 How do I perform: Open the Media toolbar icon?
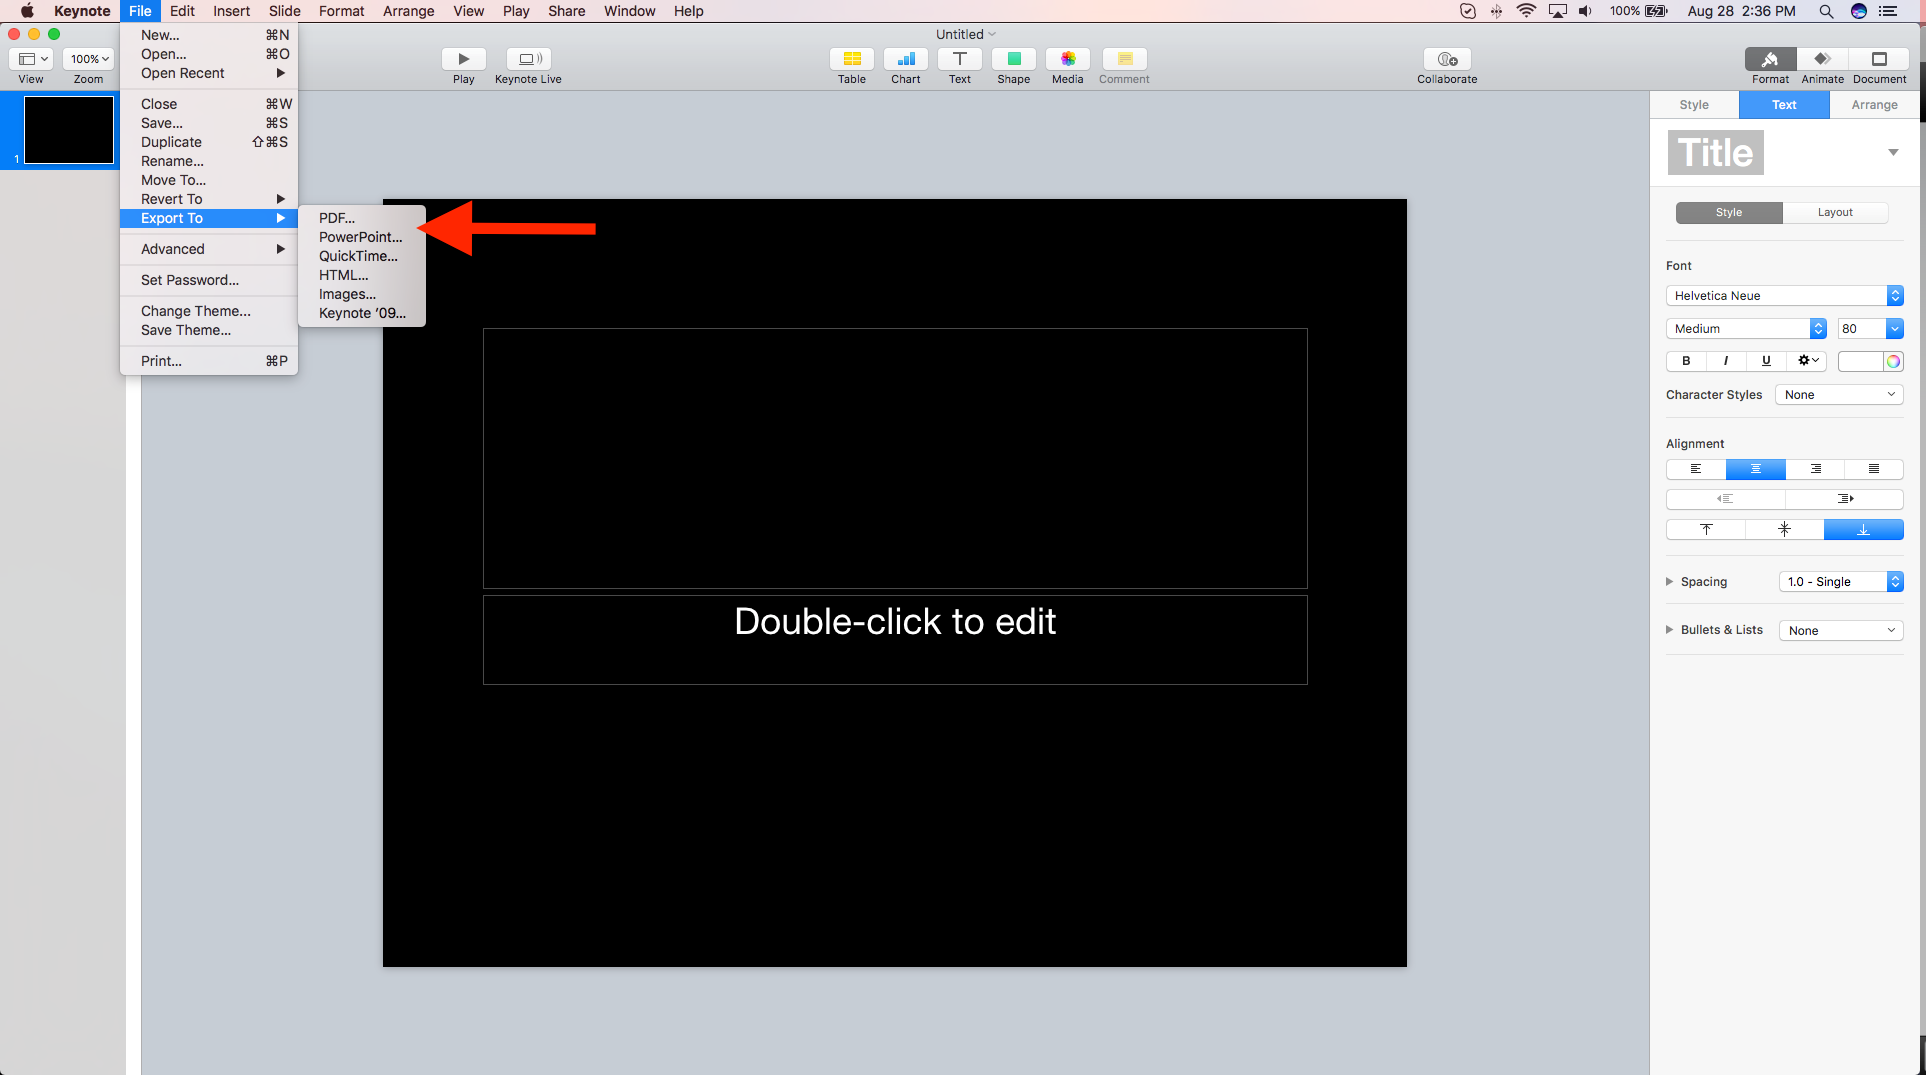(x=1067, y=59)
